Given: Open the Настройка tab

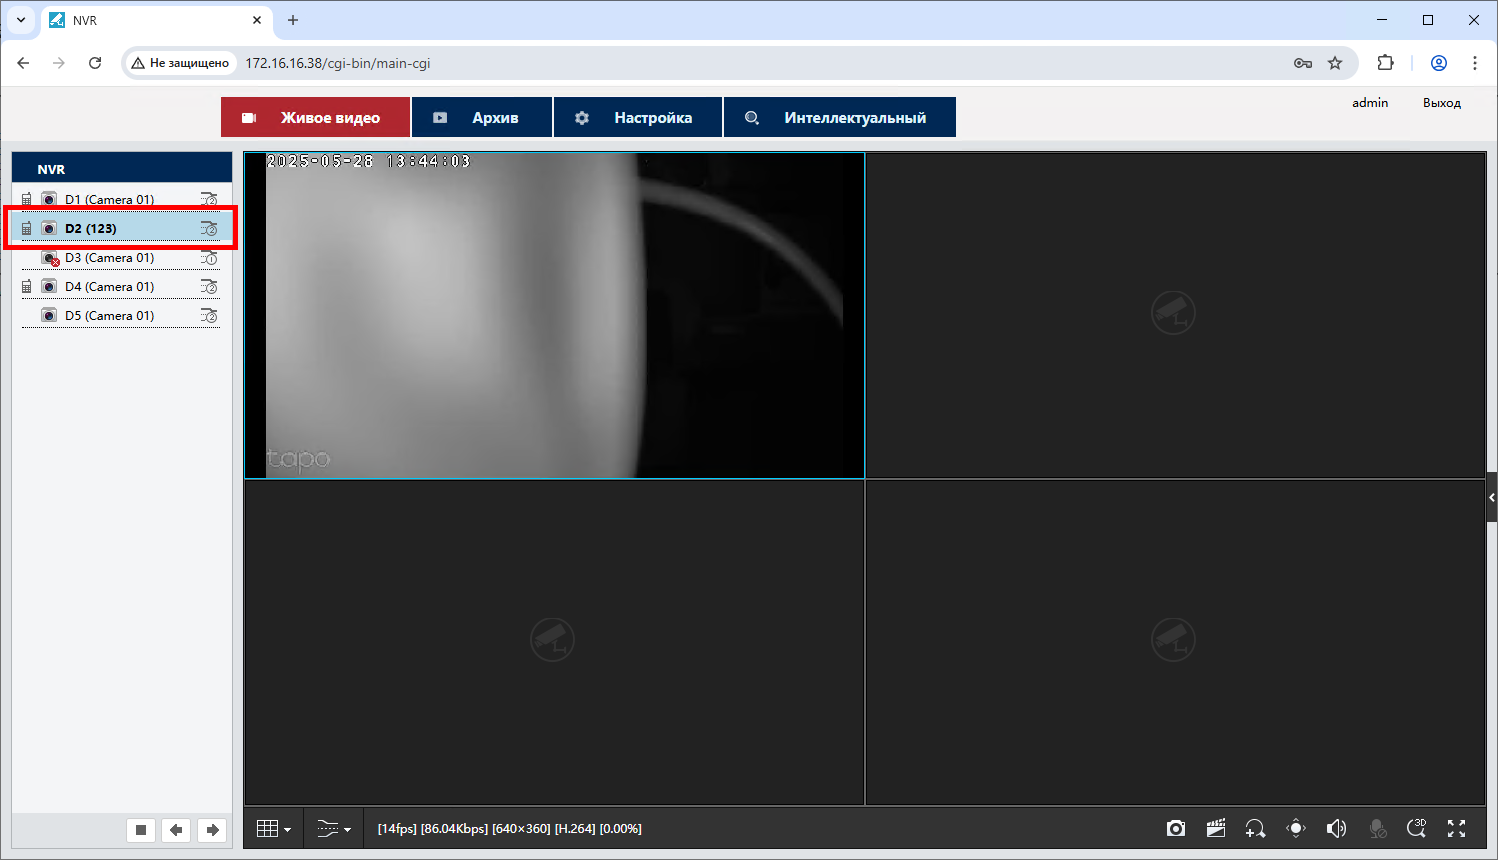Looking at the screenshot, I should [638, 117].
